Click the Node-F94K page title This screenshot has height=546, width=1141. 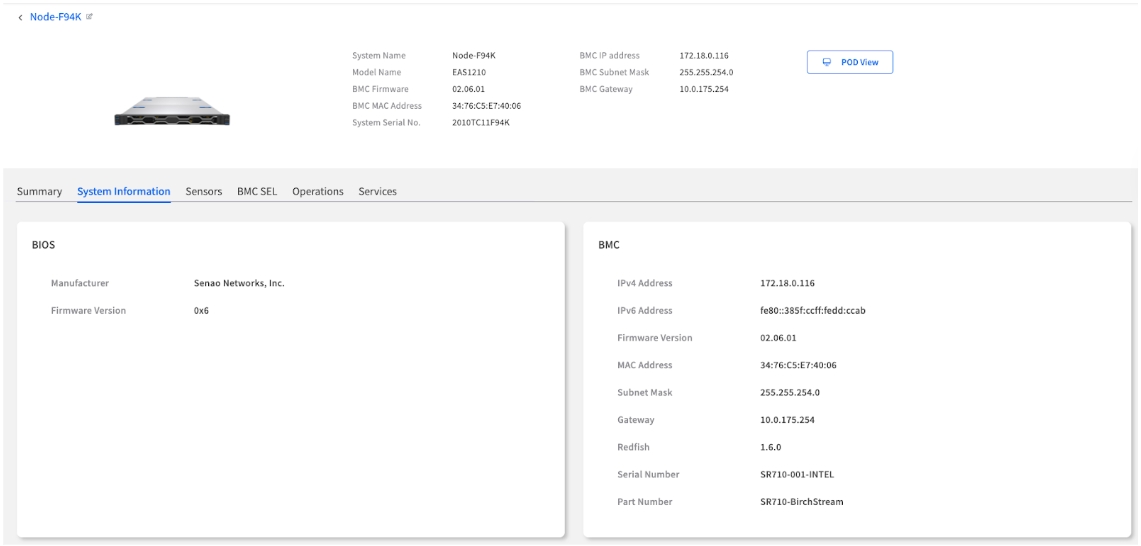(x=55, y=18)
